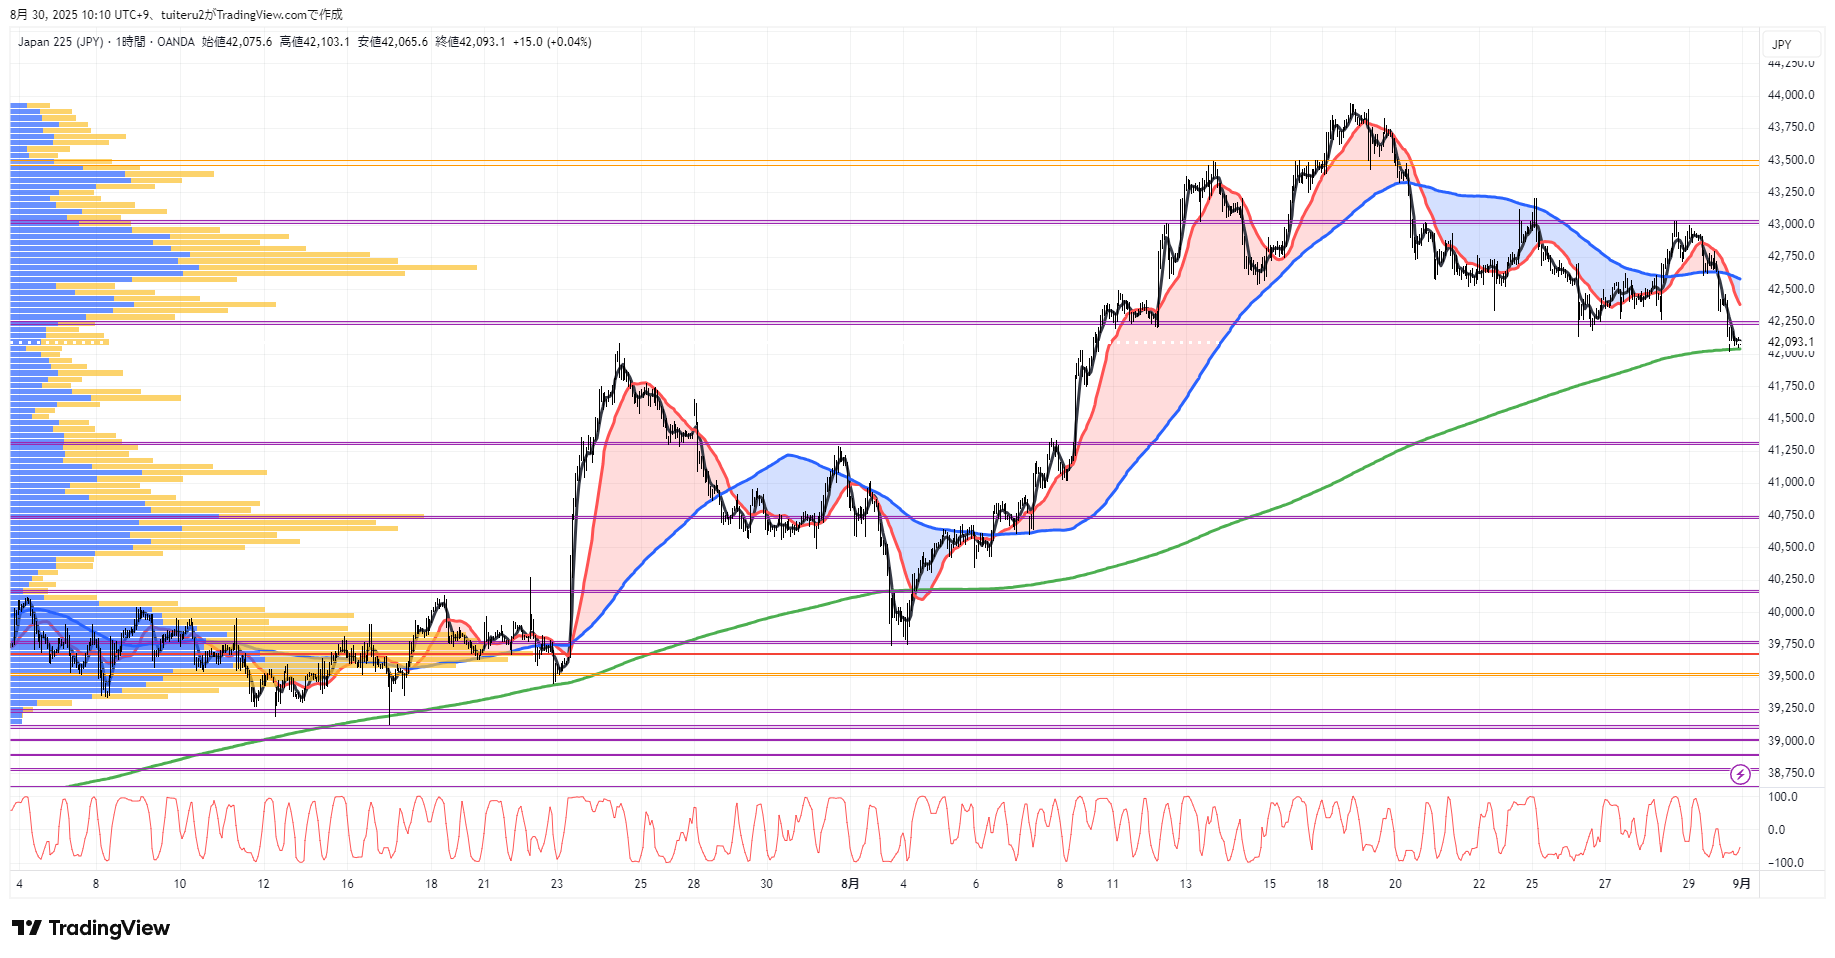
Task: Click the 43,500.0 price axis label
Action: [1791, 160]
